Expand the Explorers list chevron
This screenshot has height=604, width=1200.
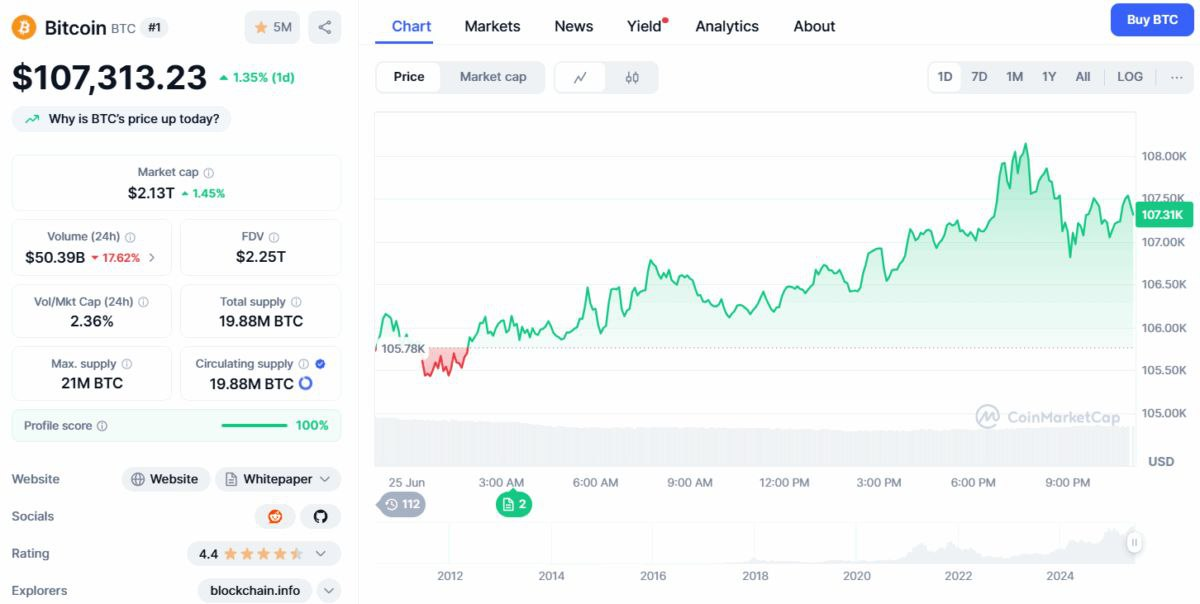click(x=329, y=590)
